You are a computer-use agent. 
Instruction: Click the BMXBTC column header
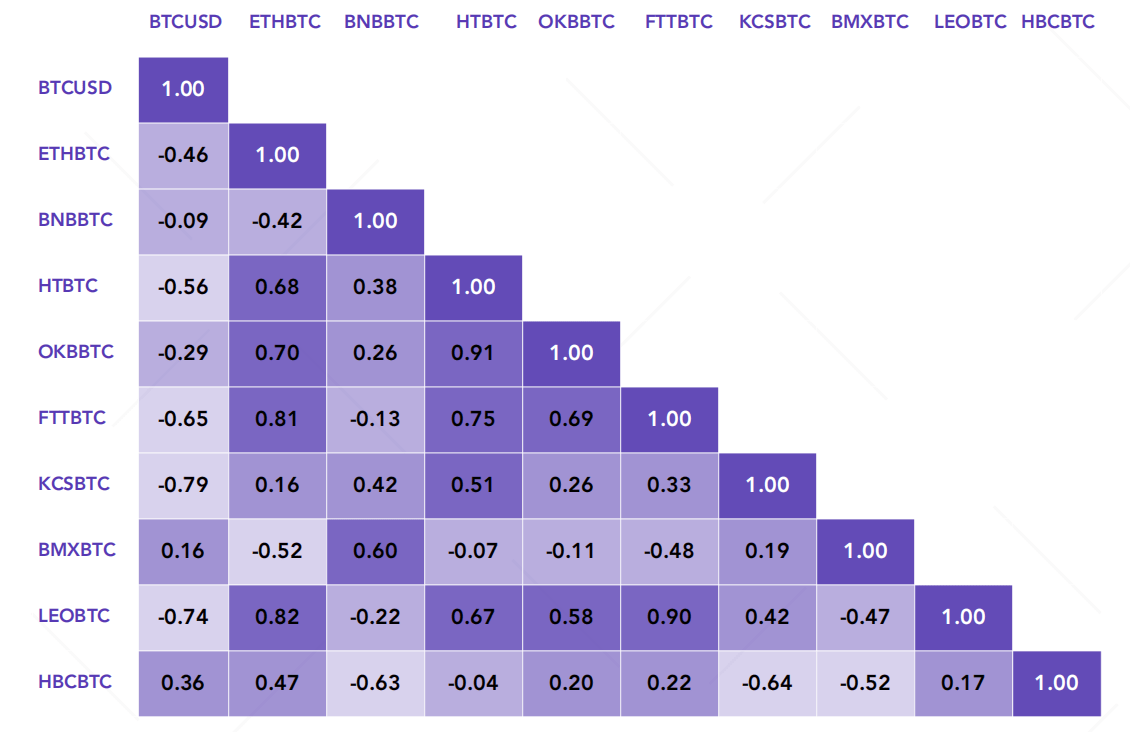pos(872,21)
